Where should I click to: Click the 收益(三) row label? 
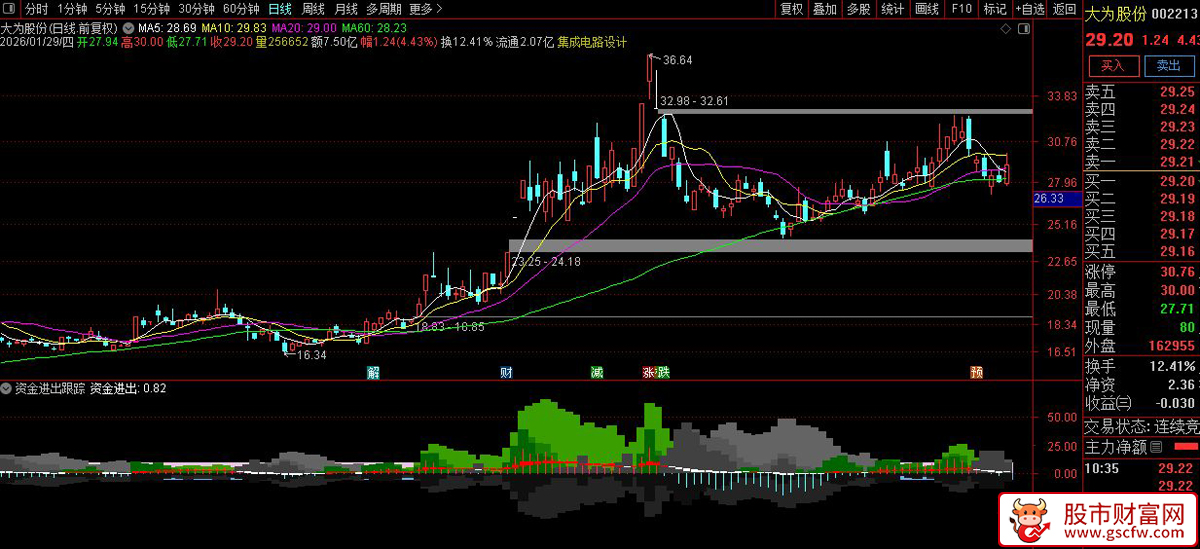click(1110, 403)
